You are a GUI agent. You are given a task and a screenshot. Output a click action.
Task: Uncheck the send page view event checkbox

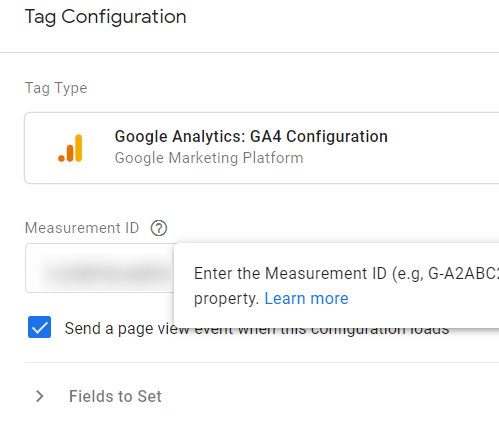click(x=39, y=327)
